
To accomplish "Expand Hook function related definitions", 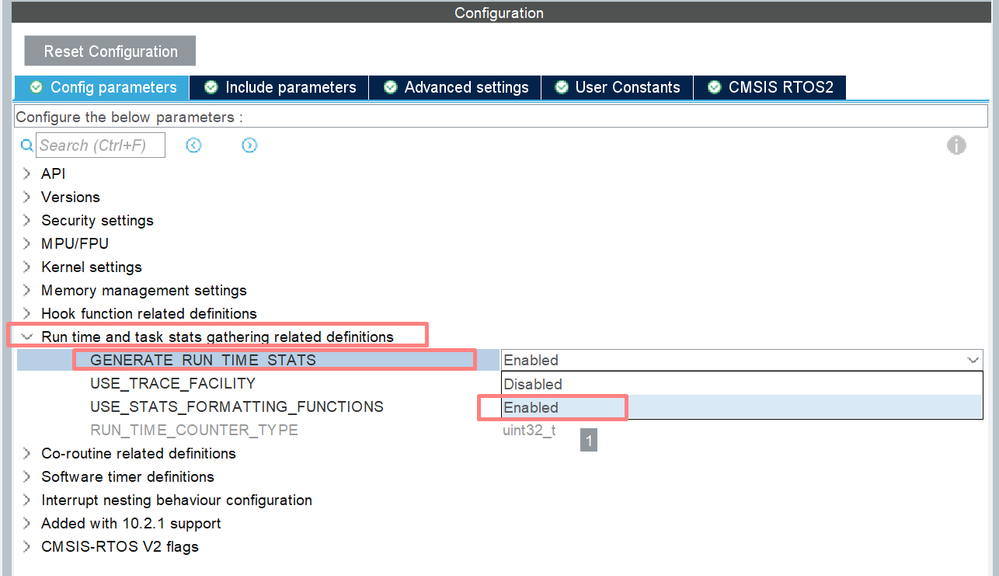I will point(27,313).
